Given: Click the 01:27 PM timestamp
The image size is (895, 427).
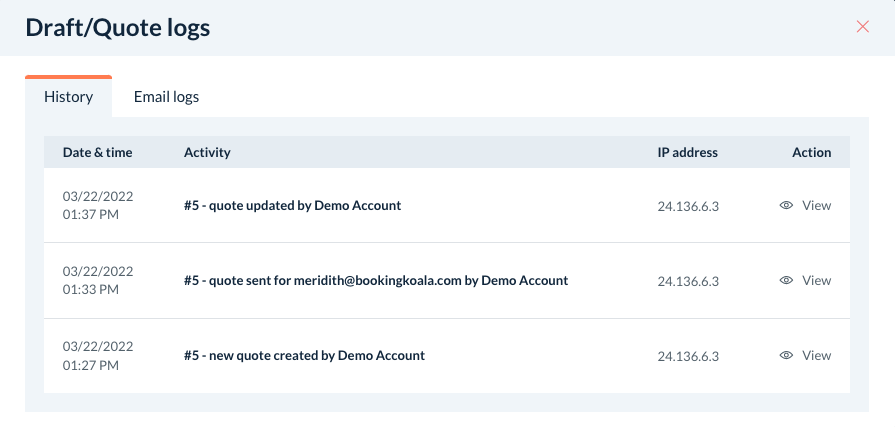Looking at the screenshot, I should [90, 365].
